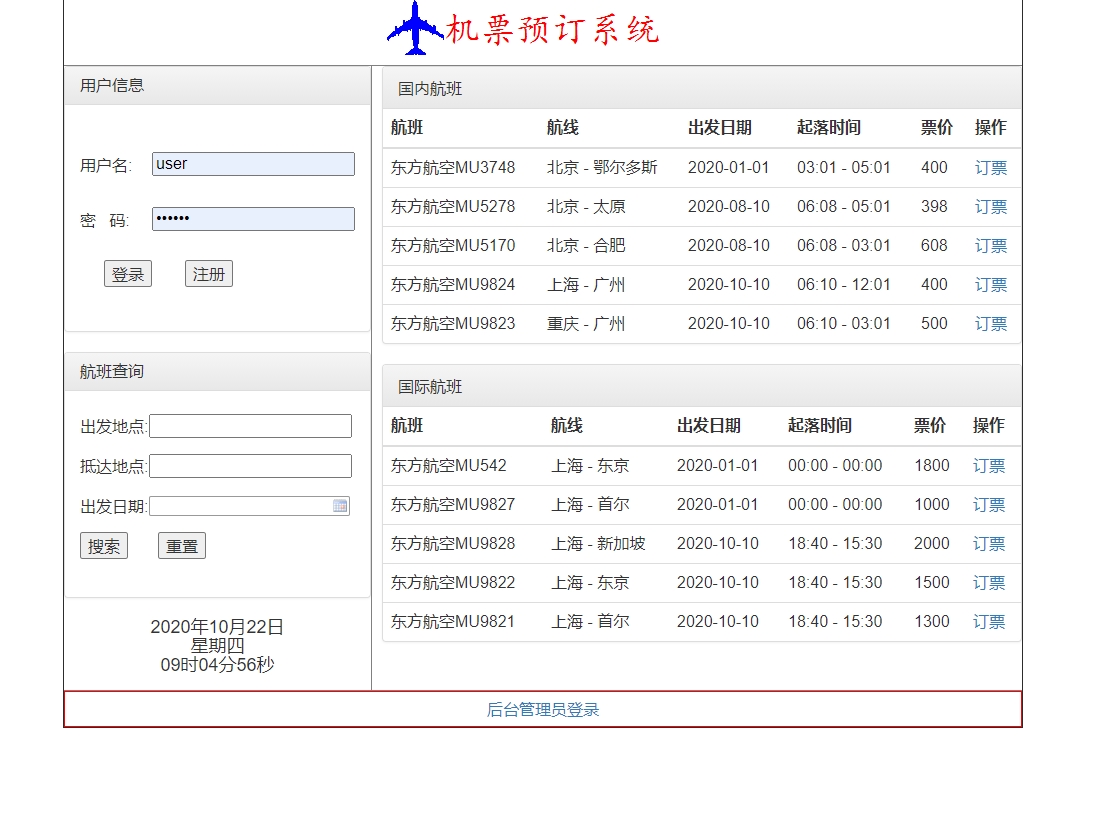Book flight 东方航空MU9824 from 上海
The image size is (1116, 818).
click(x=989, y=284)
